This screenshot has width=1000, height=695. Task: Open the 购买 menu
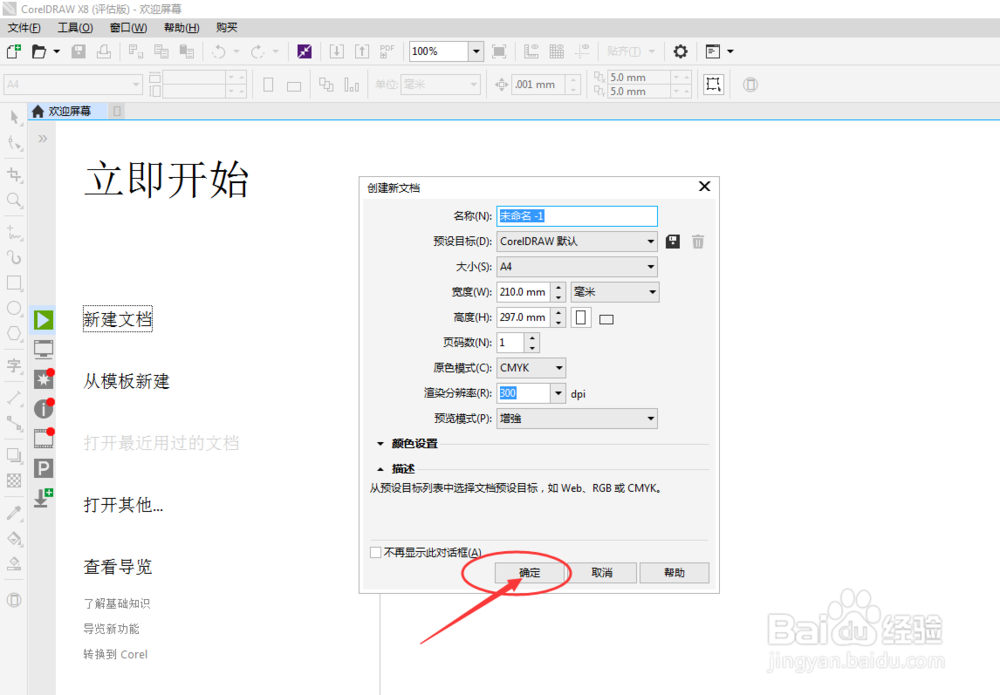[x=226, y=27]
